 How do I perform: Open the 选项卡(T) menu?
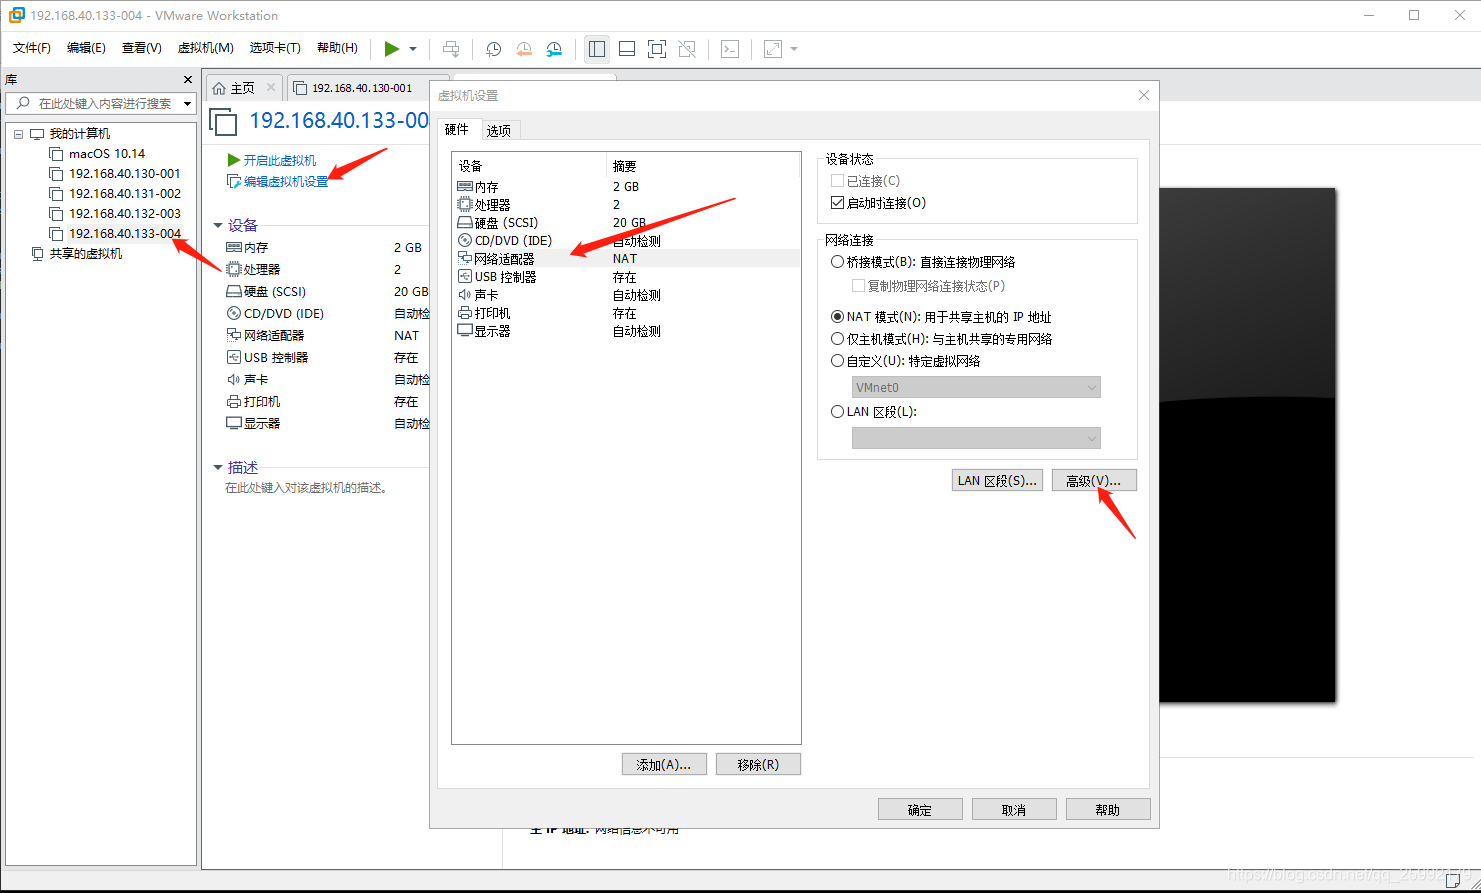275,48
